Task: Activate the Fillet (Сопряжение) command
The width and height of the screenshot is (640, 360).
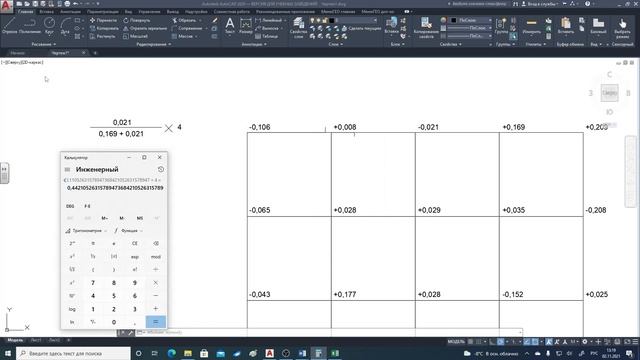Action: (187, 28)
